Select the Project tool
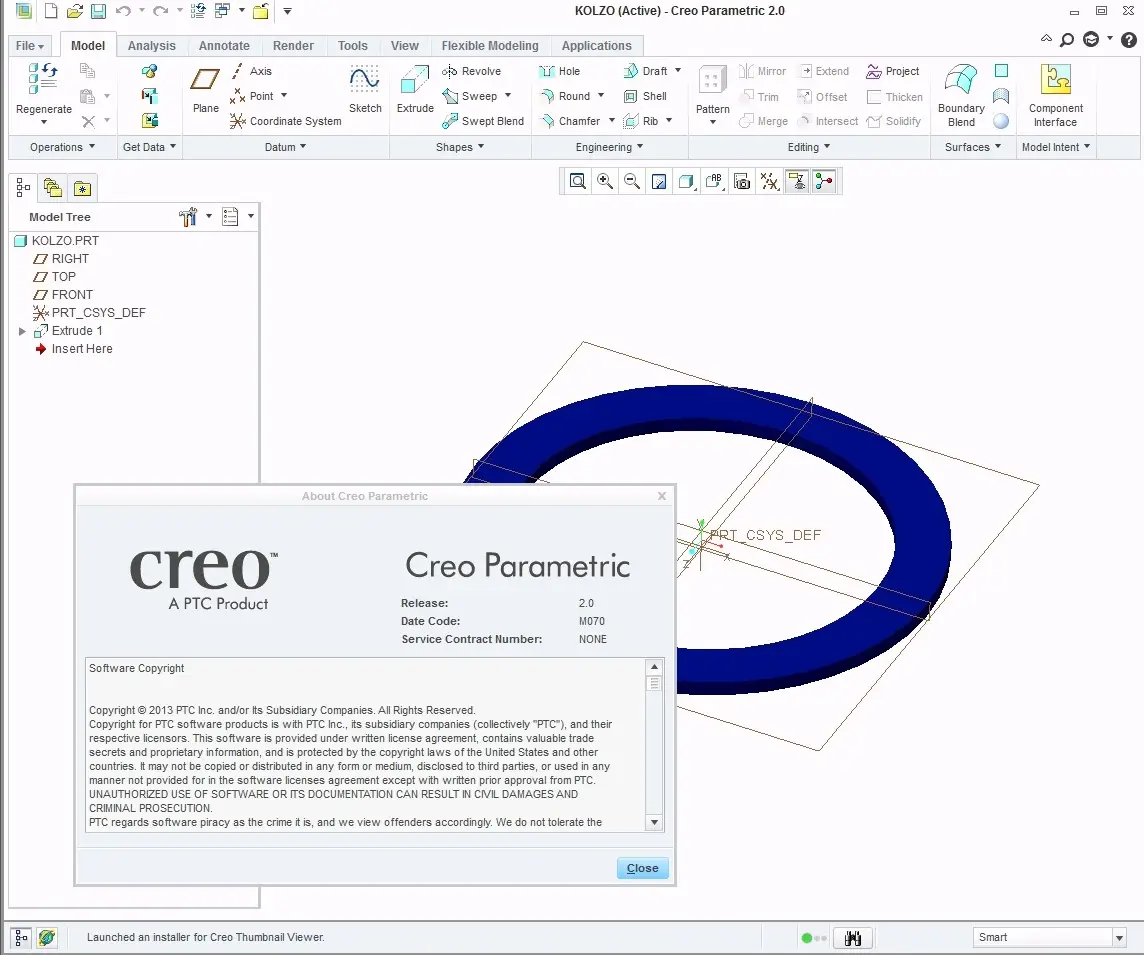1144x955 pixels. point(892,71)
